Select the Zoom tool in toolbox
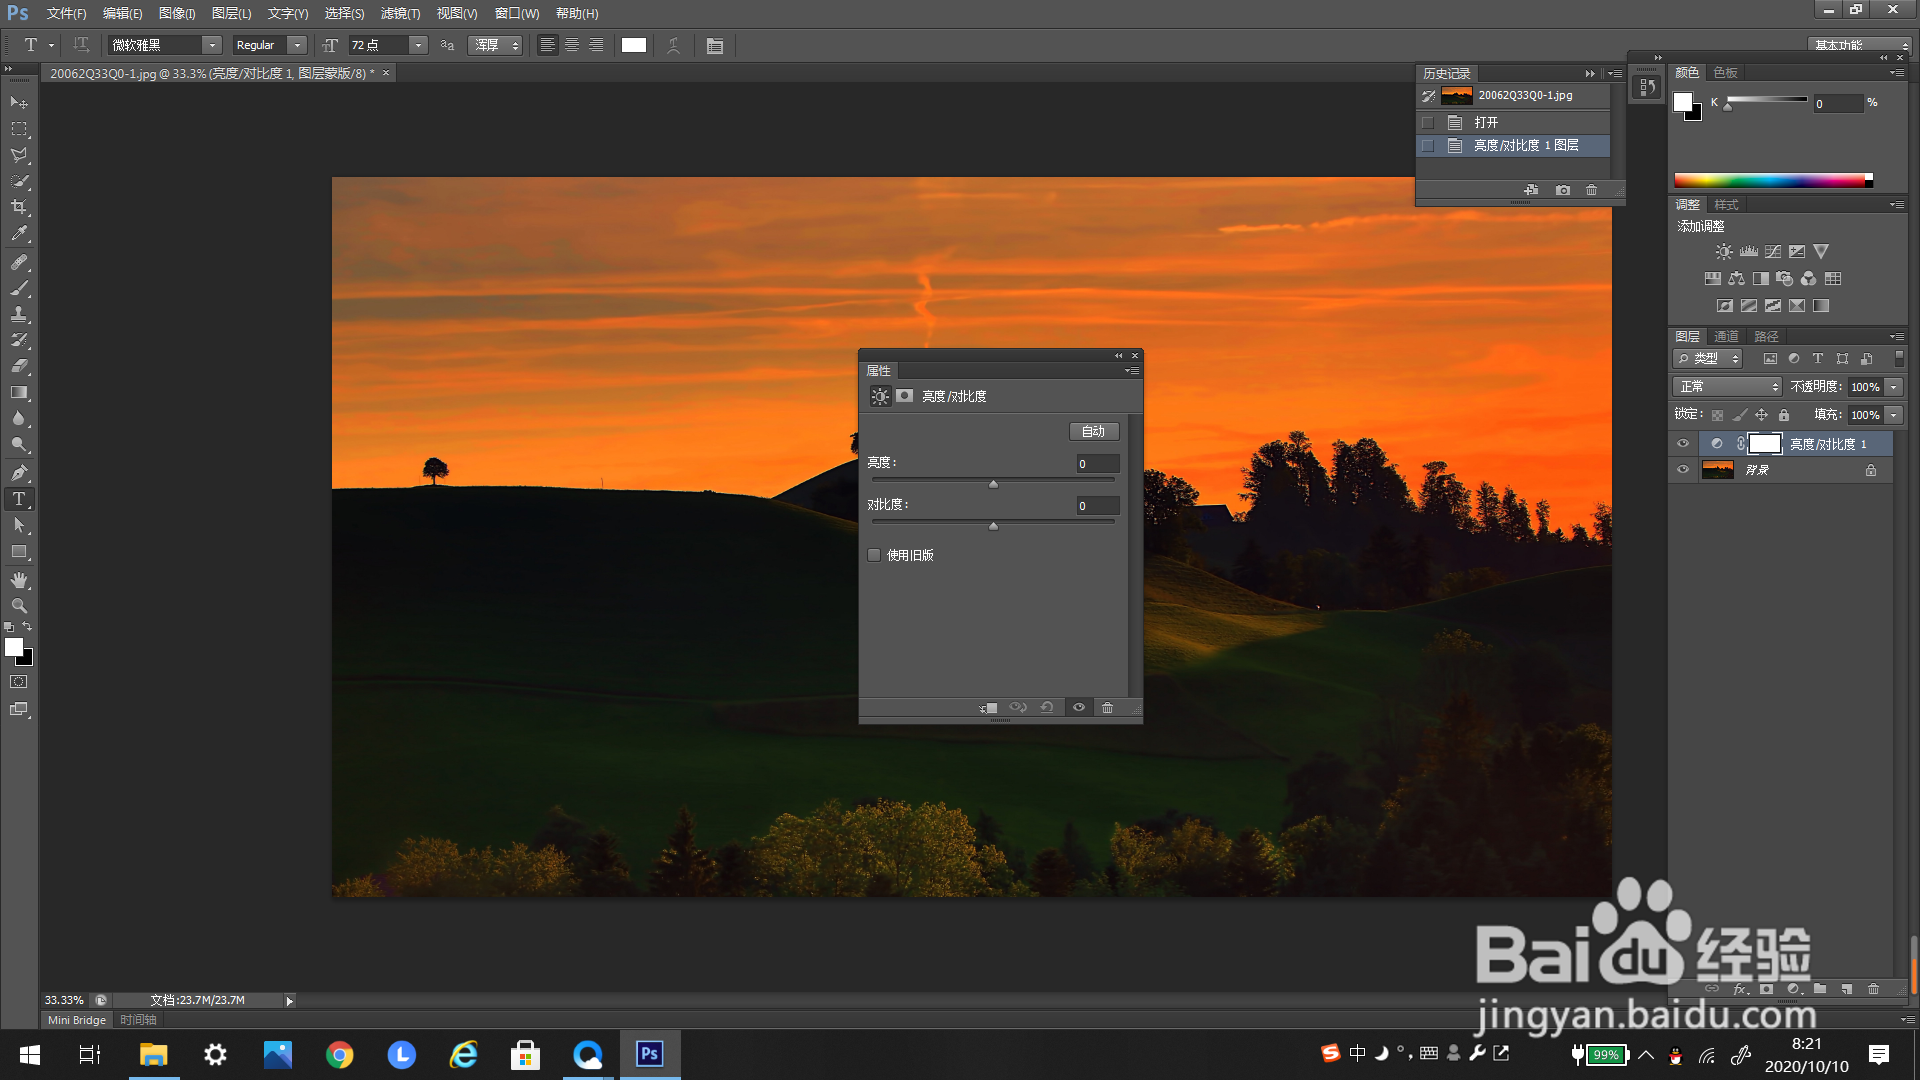Screen dimensions: 1920x1080 pos(19,606)
